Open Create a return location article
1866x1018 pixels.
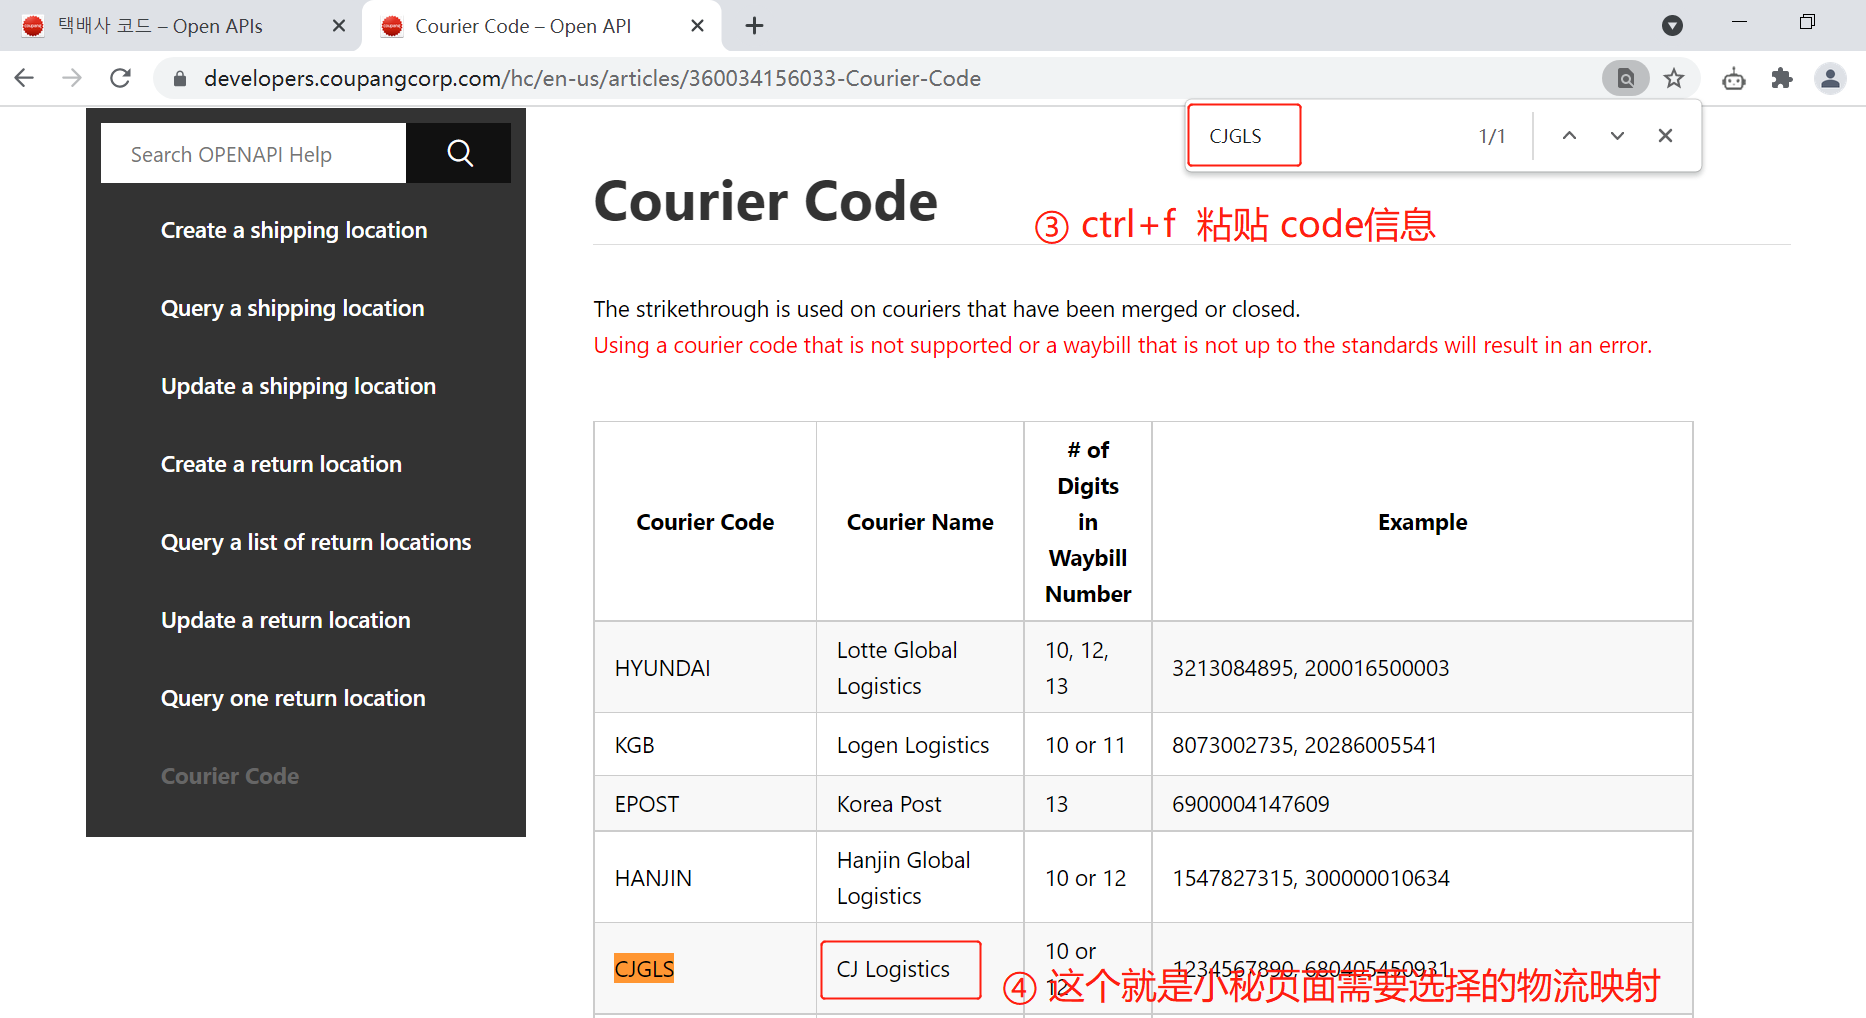(x=281, y=464)
